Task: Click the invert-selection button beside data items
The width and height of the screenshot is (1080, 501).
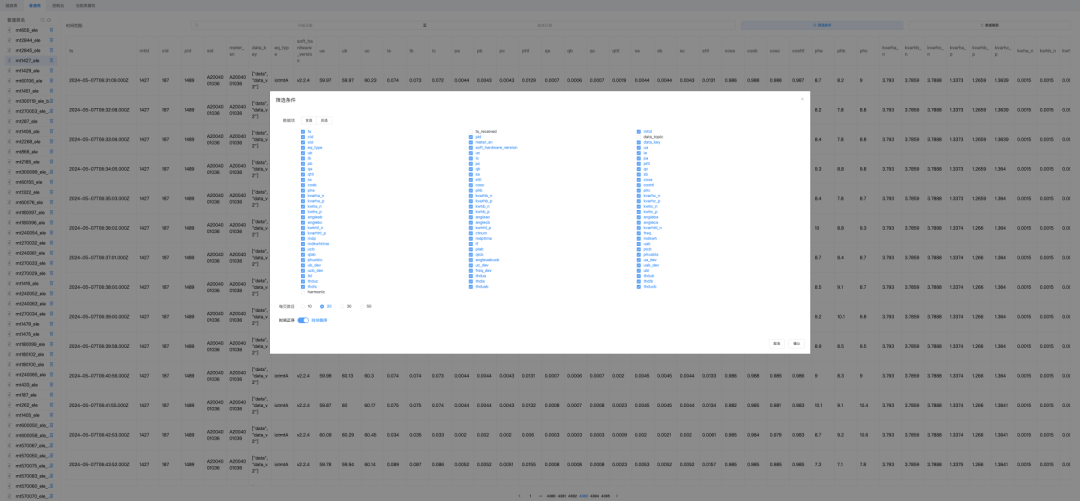Action: coord(324,120)
